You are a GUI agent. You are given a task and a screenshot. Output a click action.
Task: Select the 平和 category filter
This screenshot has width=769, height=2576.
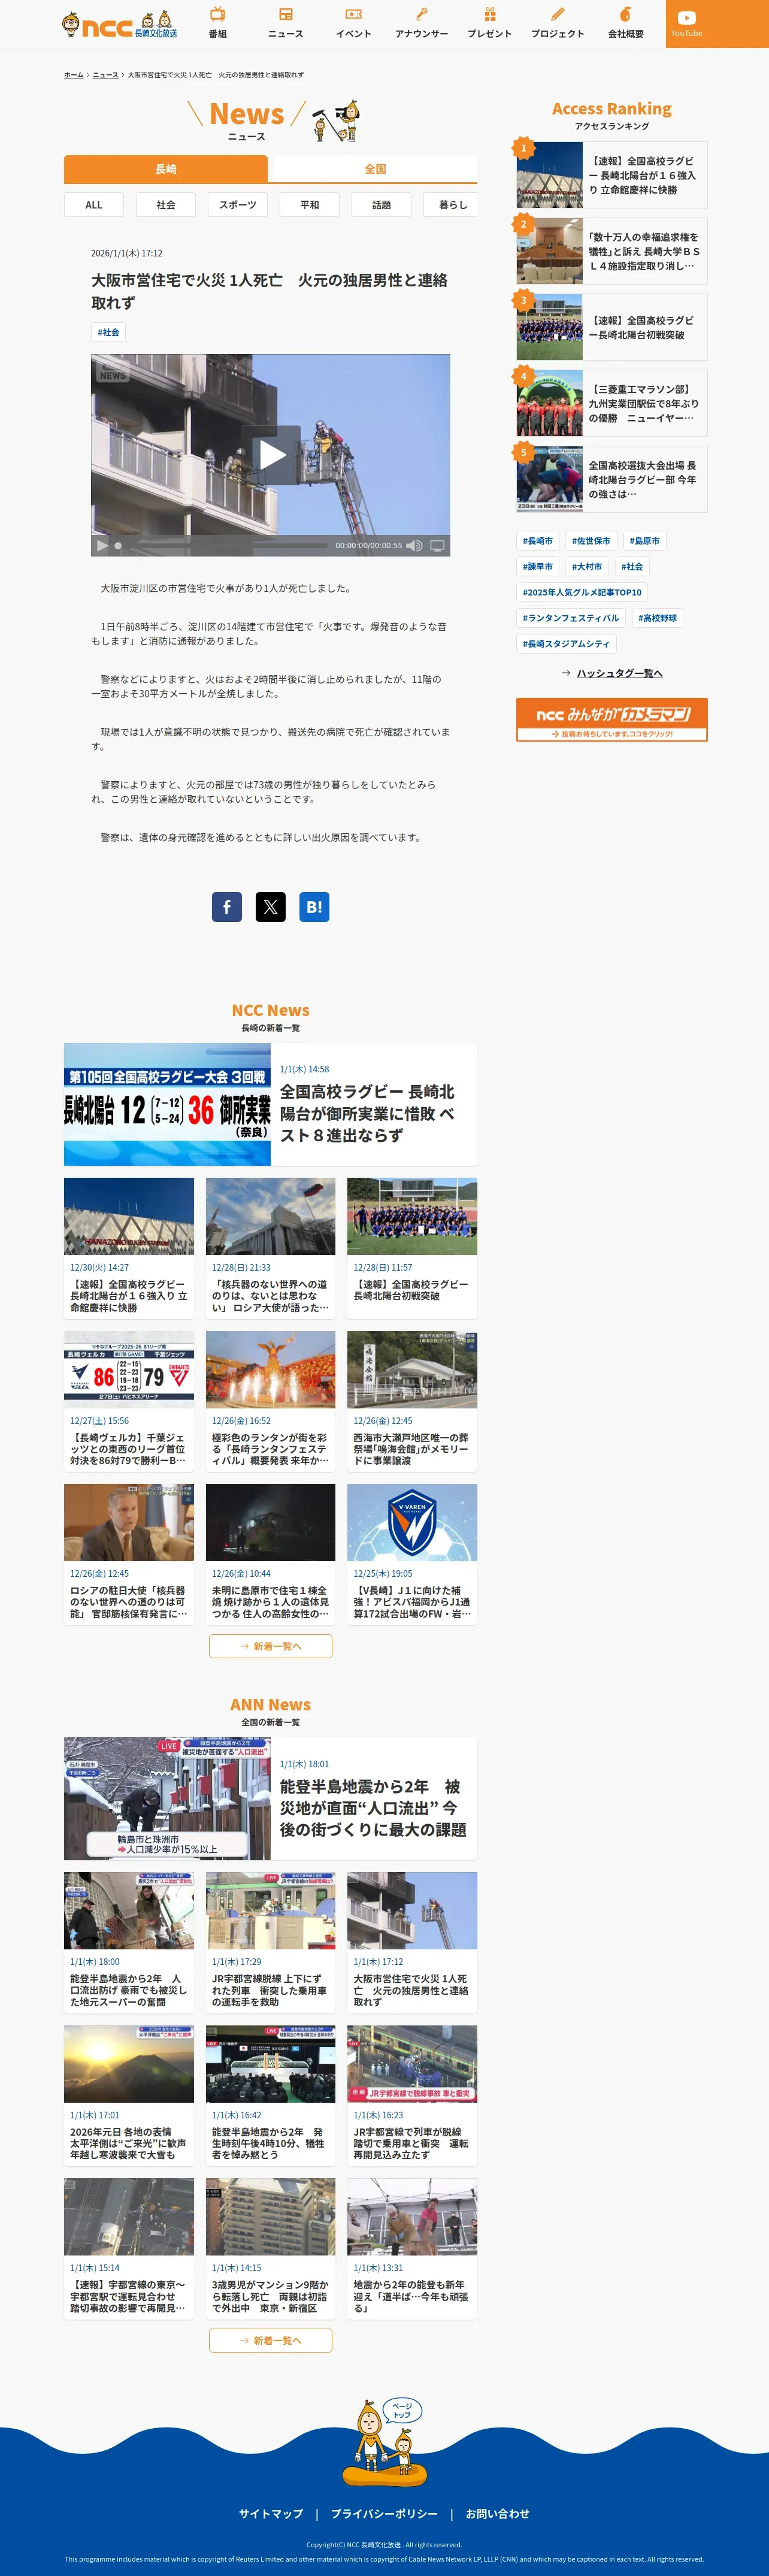[x=310, y=205]
